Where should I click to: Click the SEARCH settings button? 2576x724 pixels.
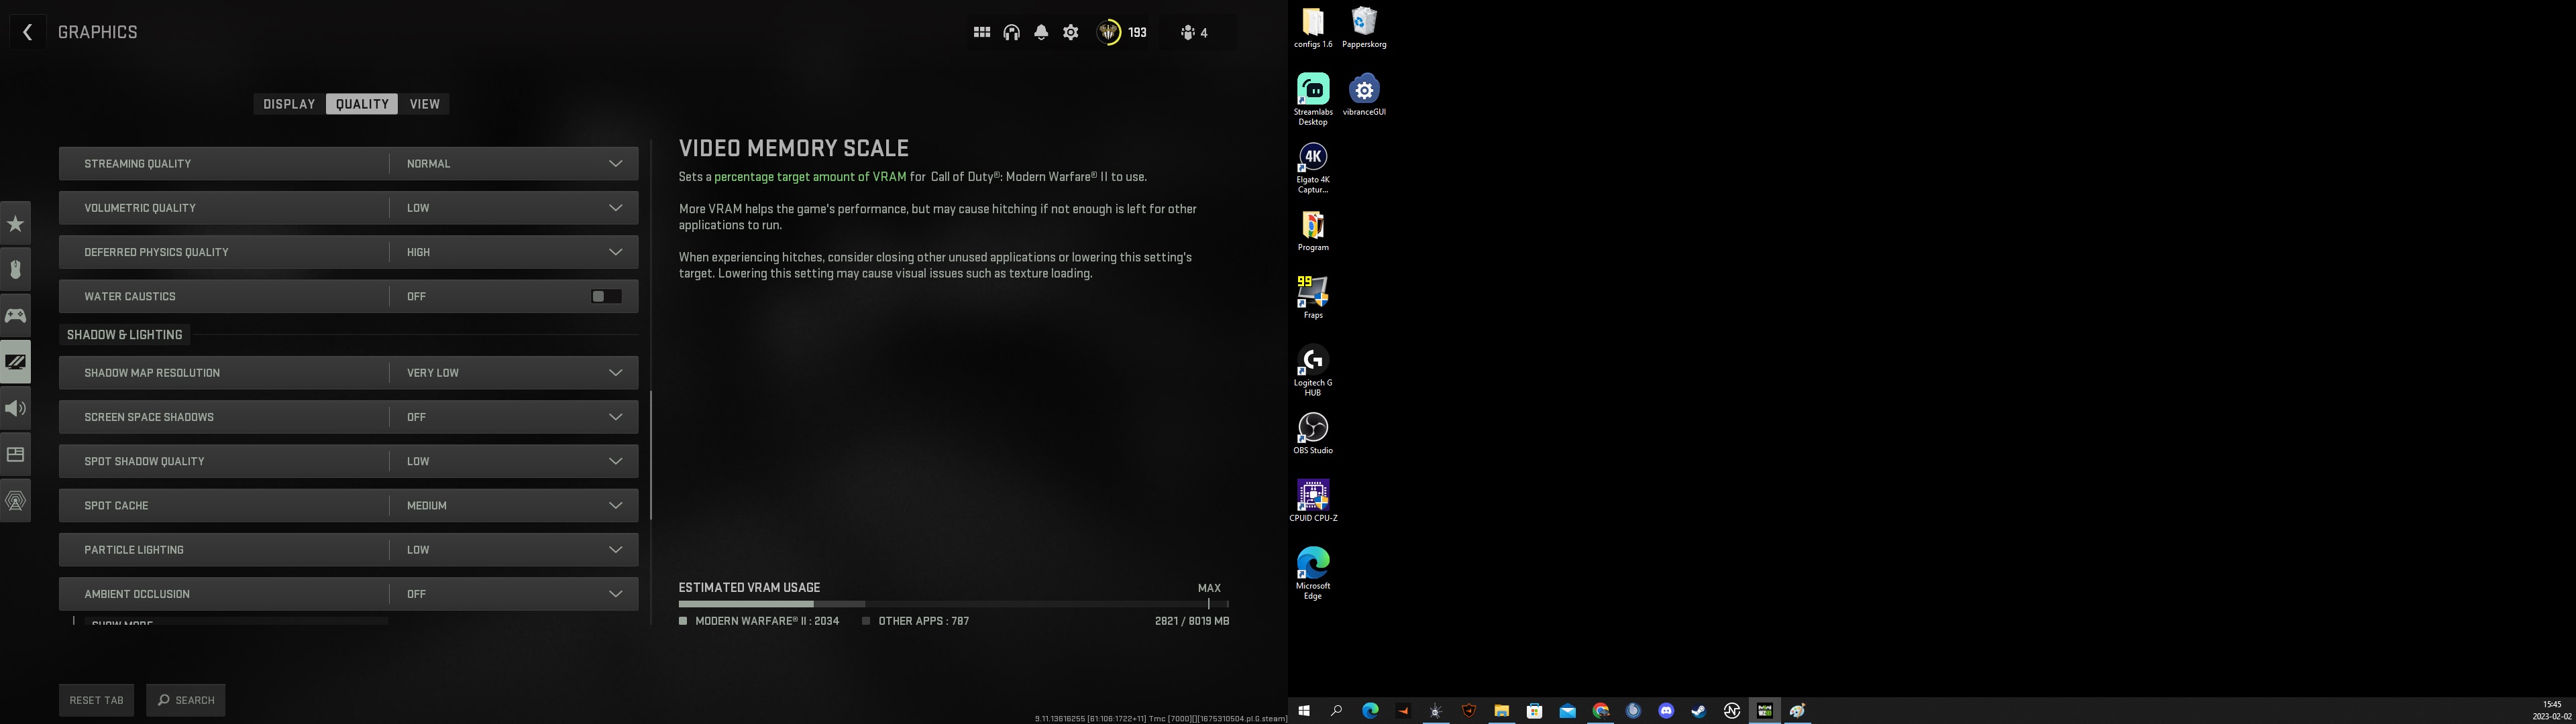[x=186, y=700]
